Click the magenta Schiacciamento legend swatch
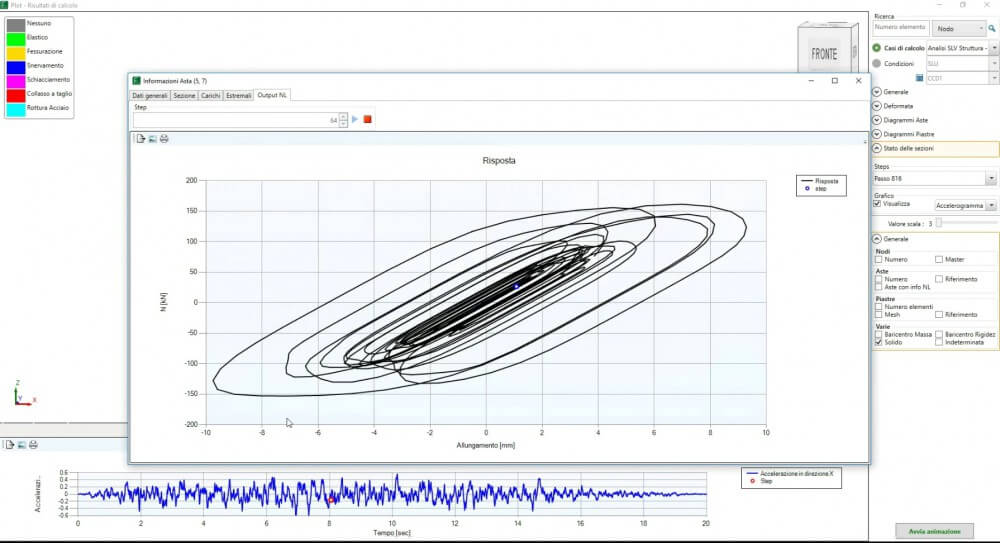Screen dimensions: 1000x543 (16, 80)
